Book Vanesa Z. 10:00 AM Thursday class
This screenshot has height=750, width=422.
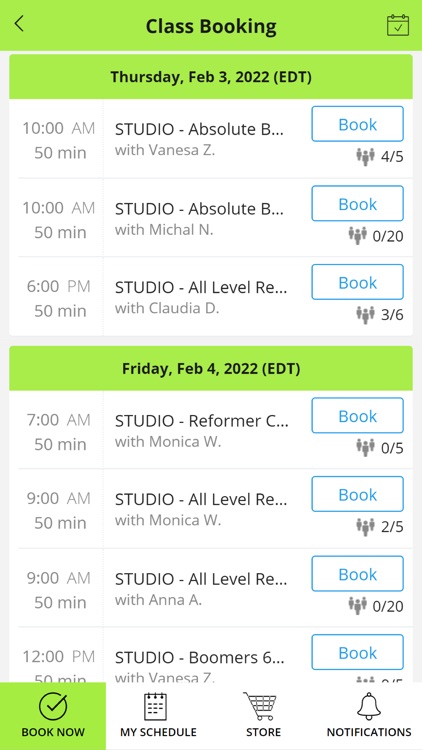357,124
